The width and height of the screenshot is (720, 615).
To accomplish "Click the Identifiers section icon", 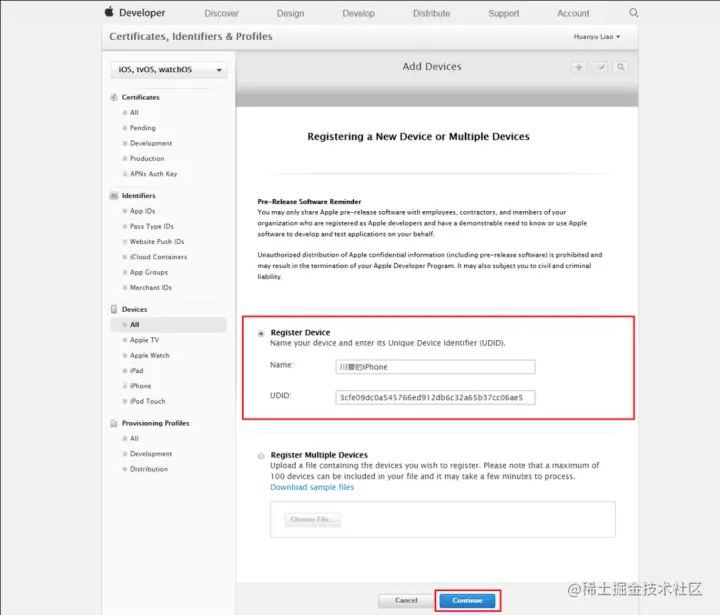I will click(x=114, y=196).
